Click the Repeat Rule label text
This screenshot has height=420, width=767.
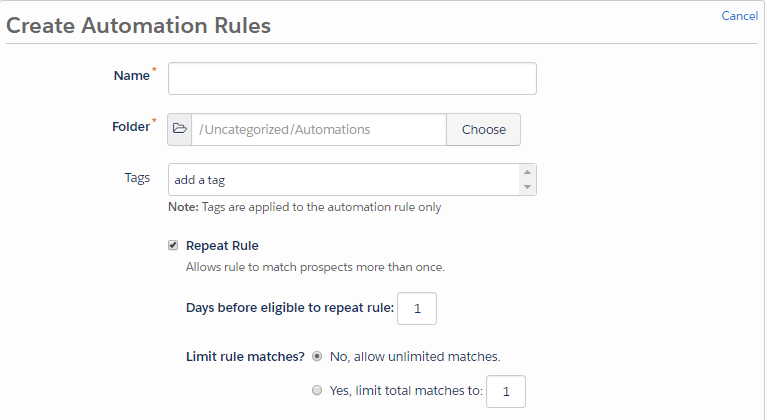pyautogui.click(x=222, y=245)
